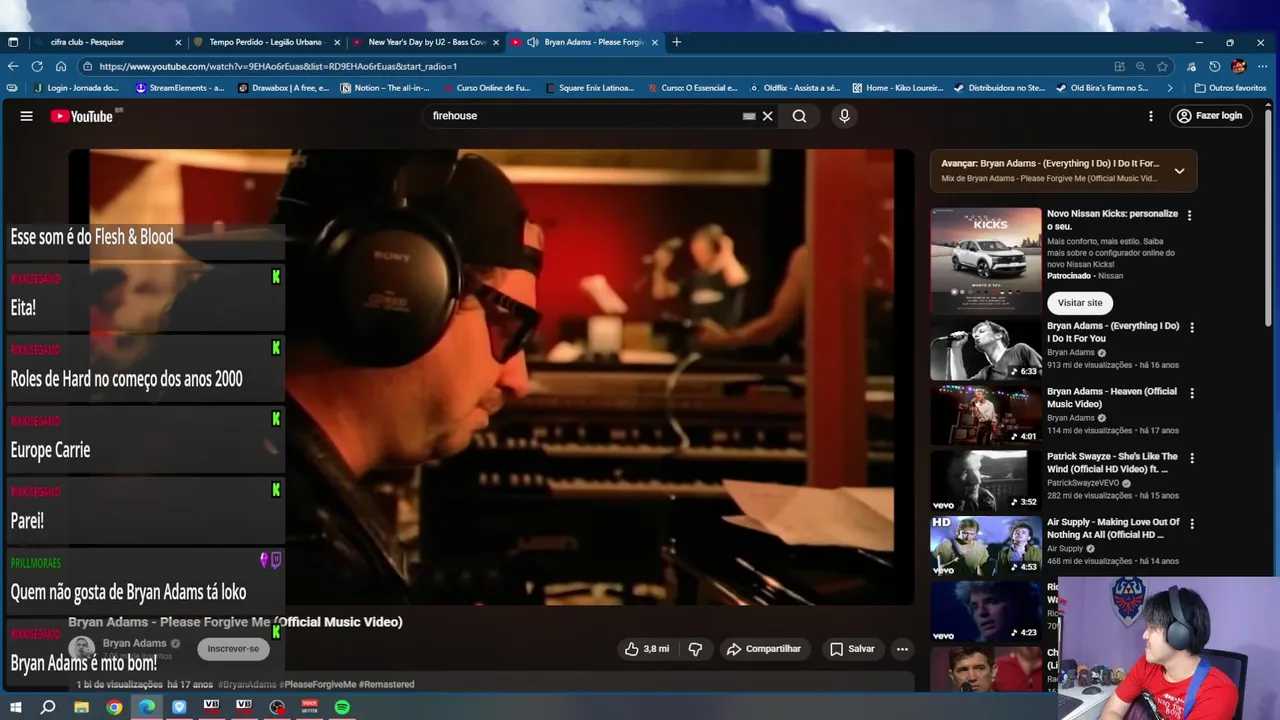This screenshot has width=1280, height=720.
Task: Open Windows Start menu
Action: click(x=15, y=707)
